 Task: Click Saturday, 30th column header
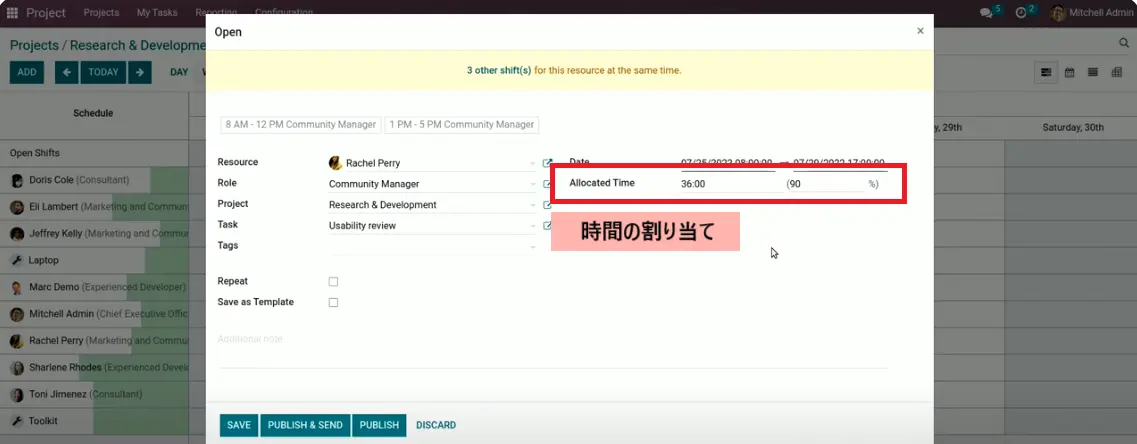point(1073,127)
